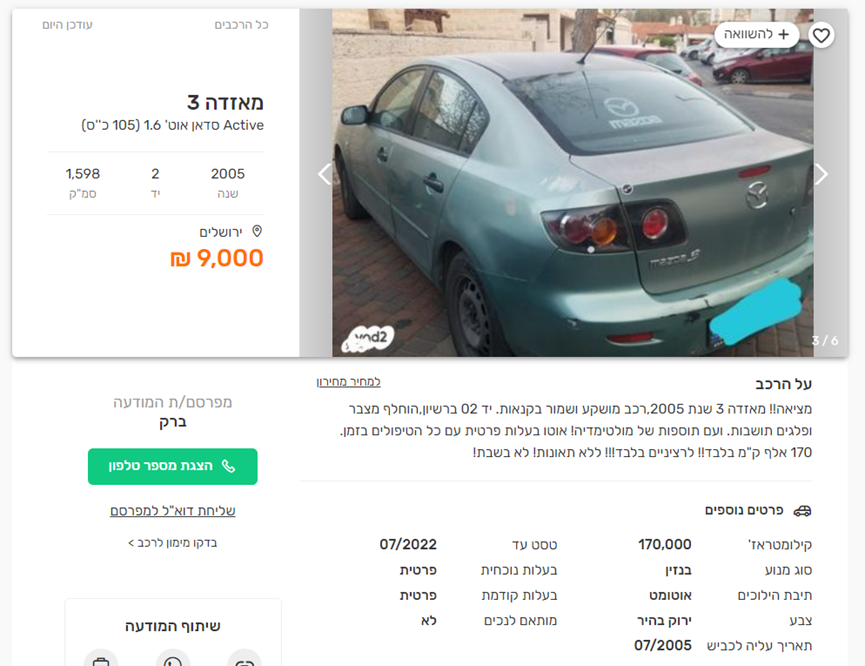Screen dimensions: 865x666
Task: Open the למחיר מחירון price list link
Action: point(348,382)
